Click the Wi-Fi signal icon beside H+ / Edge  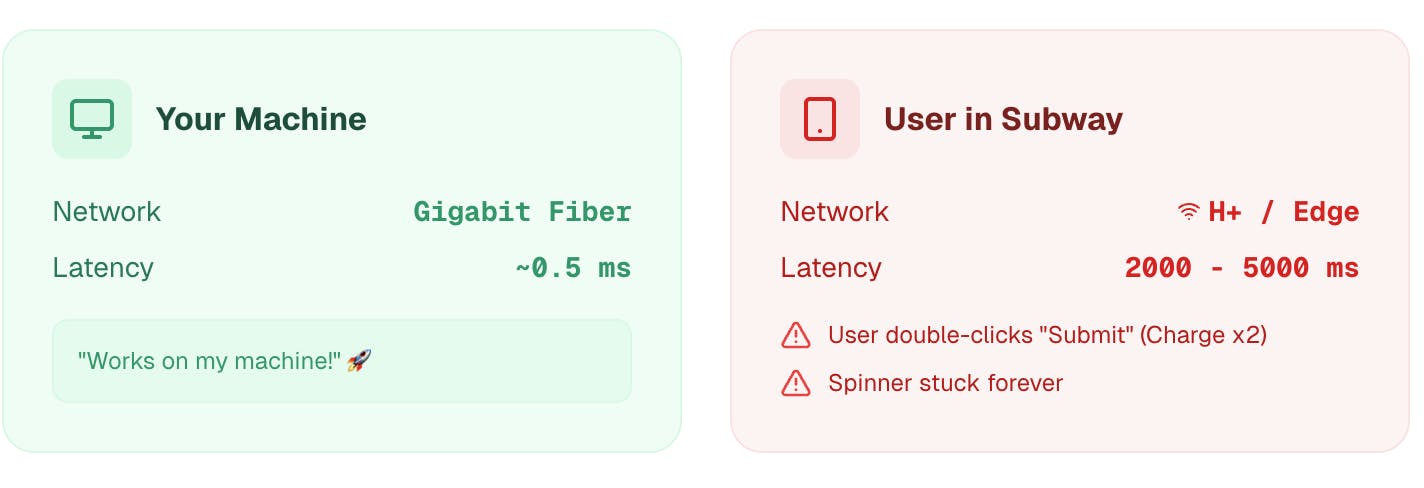[x=1188, y=212]
